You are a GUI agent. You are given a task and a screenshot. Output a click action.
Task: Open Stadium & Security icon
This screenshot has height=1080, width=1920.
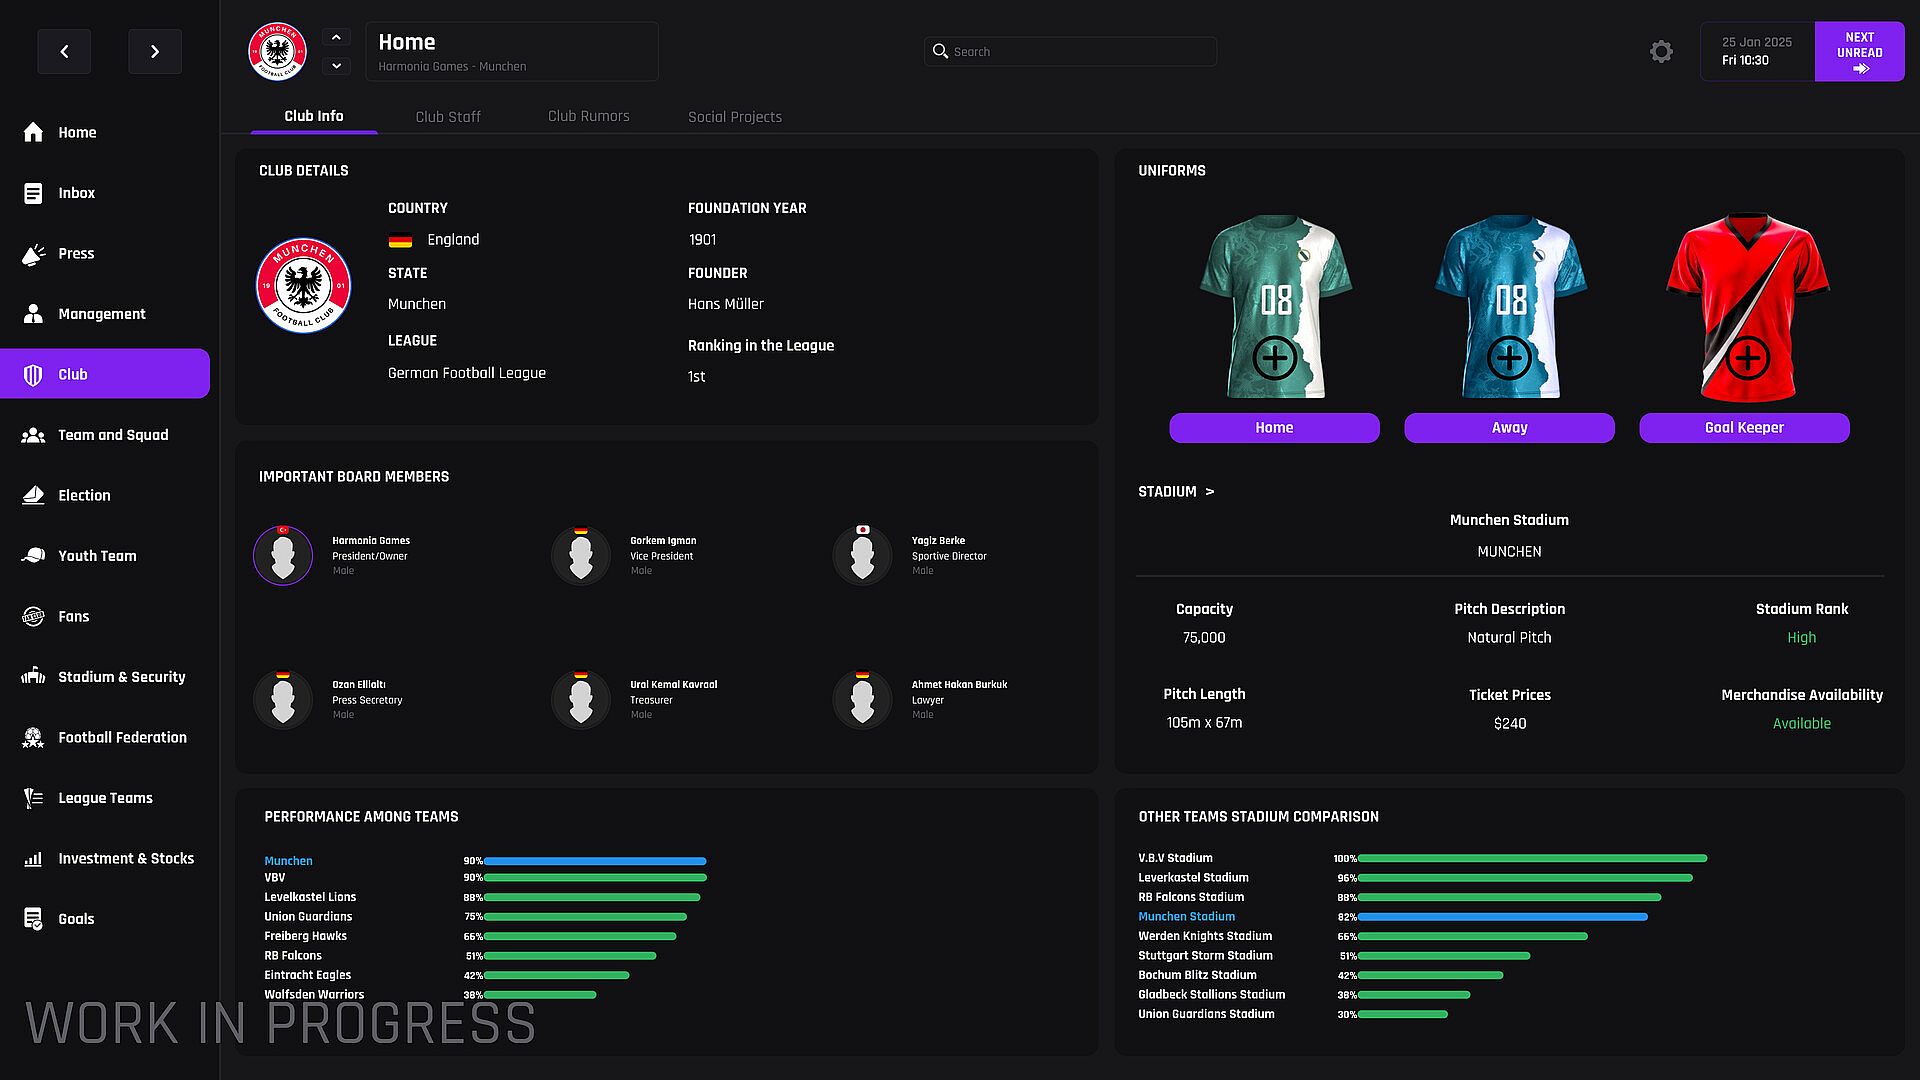point(33,677)
